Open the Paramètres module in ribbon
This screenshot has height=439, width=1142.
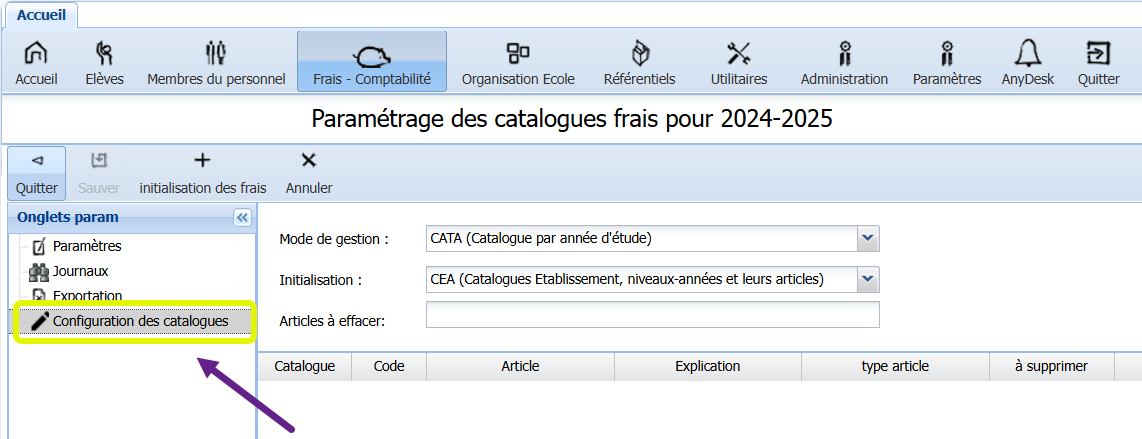tap(946, 63)
